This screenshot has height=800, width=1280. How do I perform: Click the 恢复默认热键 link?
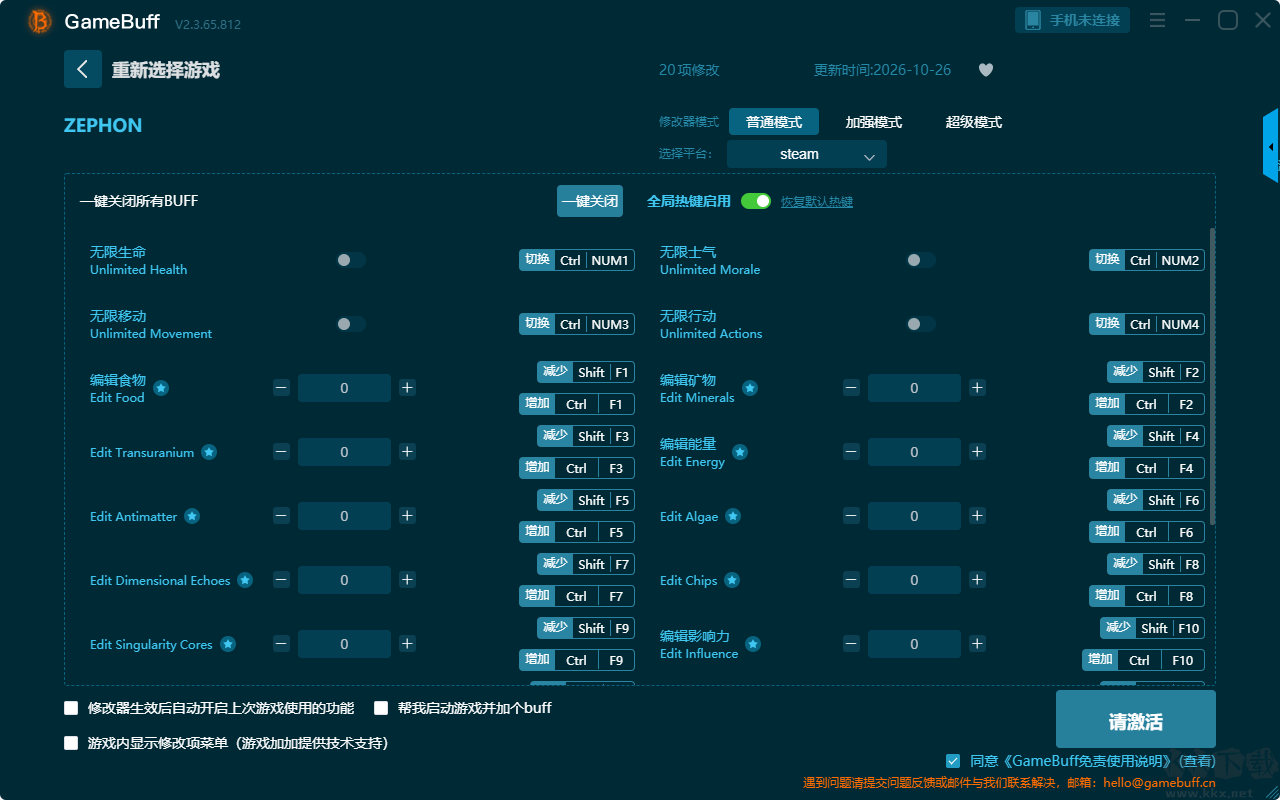point(817,202)
